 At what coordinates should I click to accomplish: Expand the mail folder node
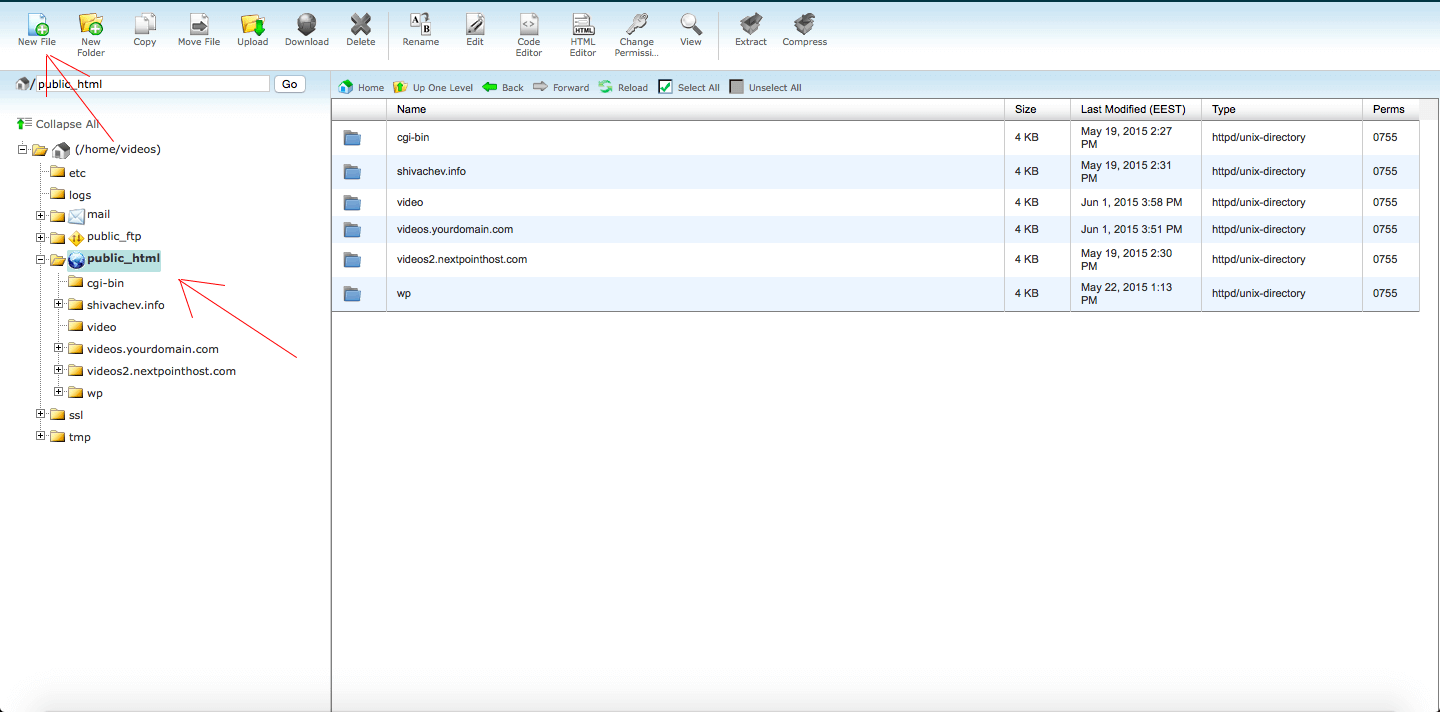pos(41,215)
